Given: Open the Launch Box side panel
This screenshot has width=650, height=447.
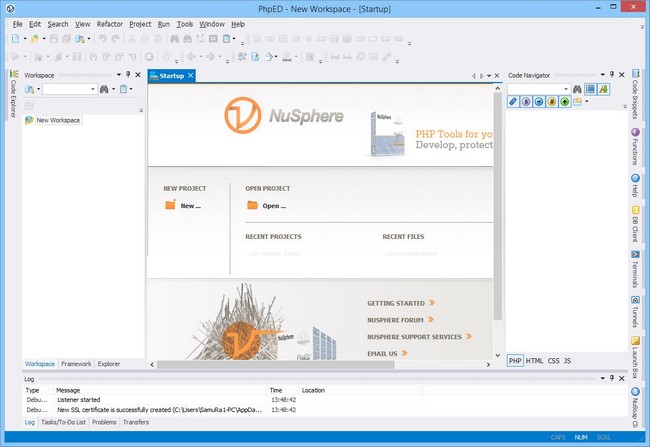Looking at the screenshot, I should (x=635, y=357).
